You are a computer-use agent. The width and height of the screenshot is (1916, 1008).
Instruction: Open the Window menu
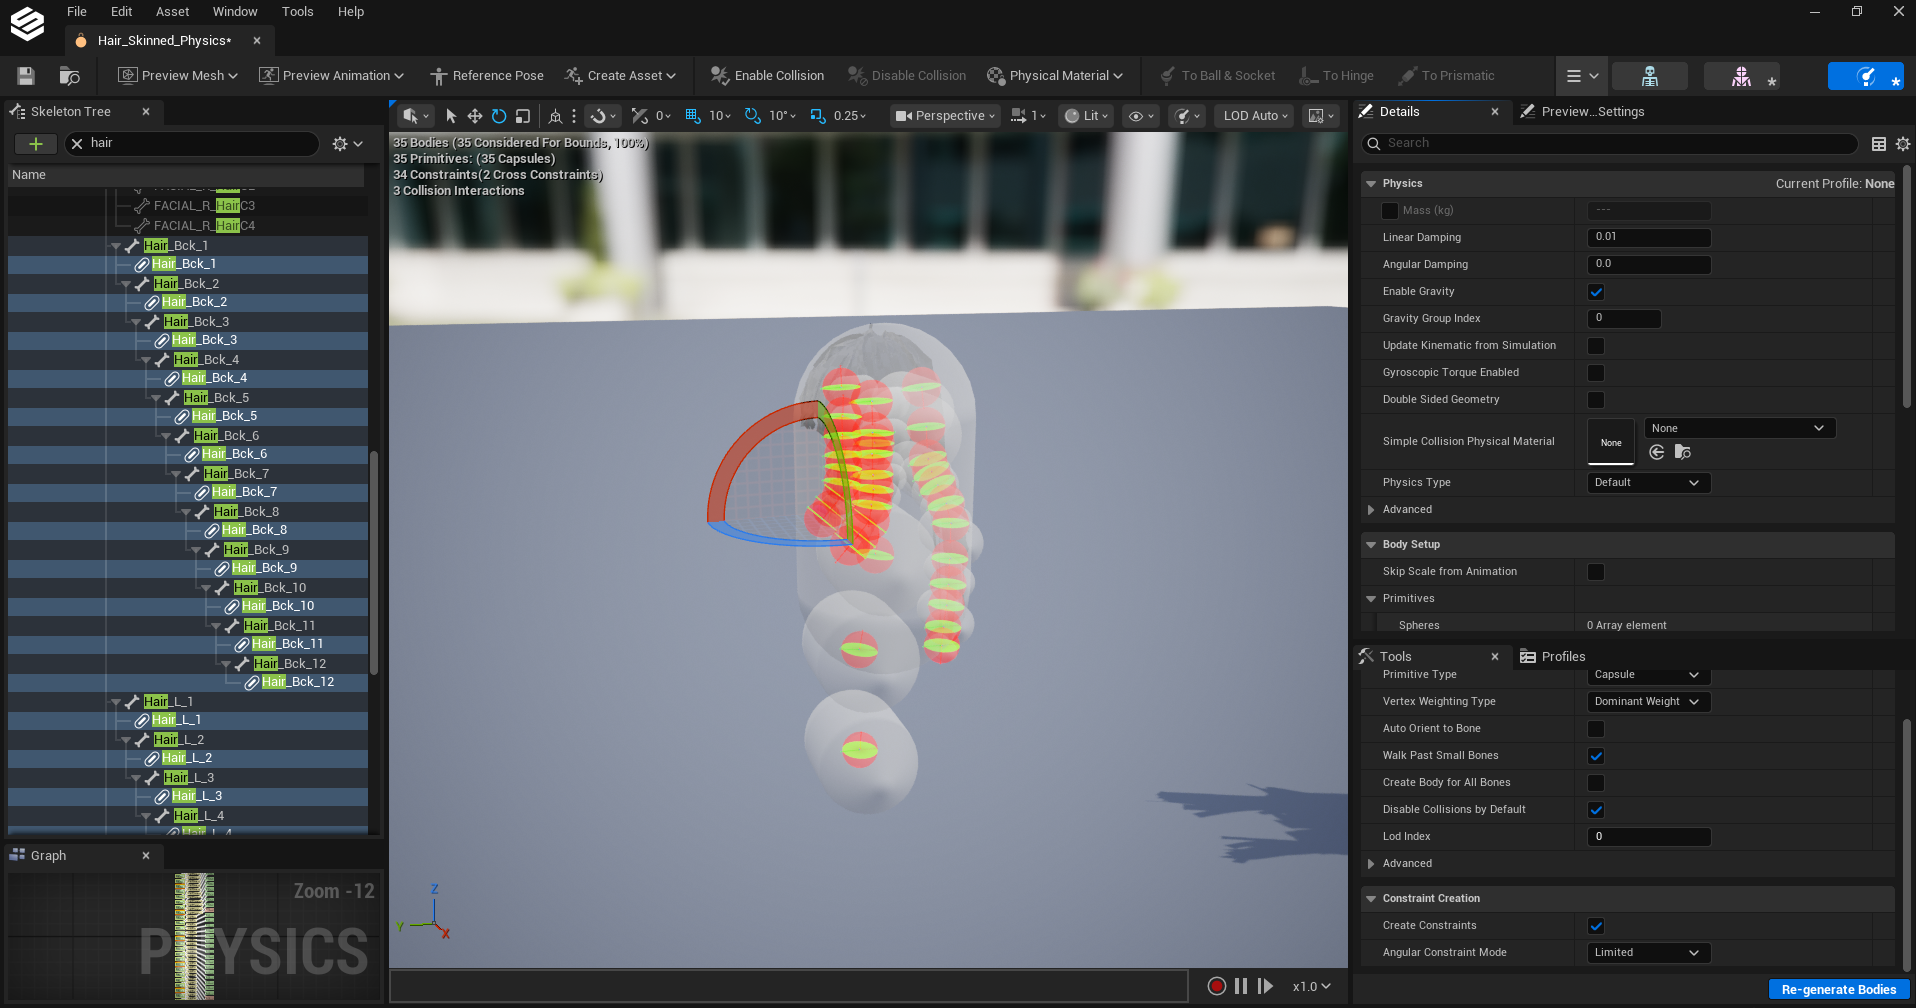coord(235,12)
